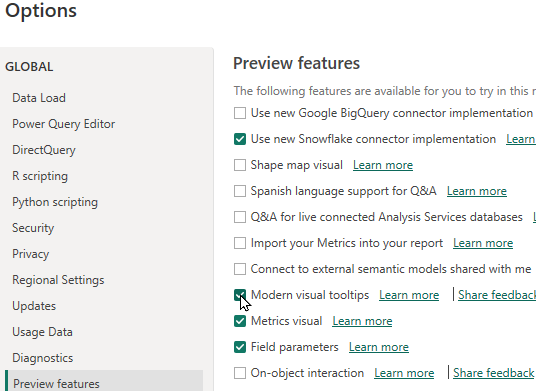
Task: Enable the Shape map visual checkbox
Action: [240, 165]
